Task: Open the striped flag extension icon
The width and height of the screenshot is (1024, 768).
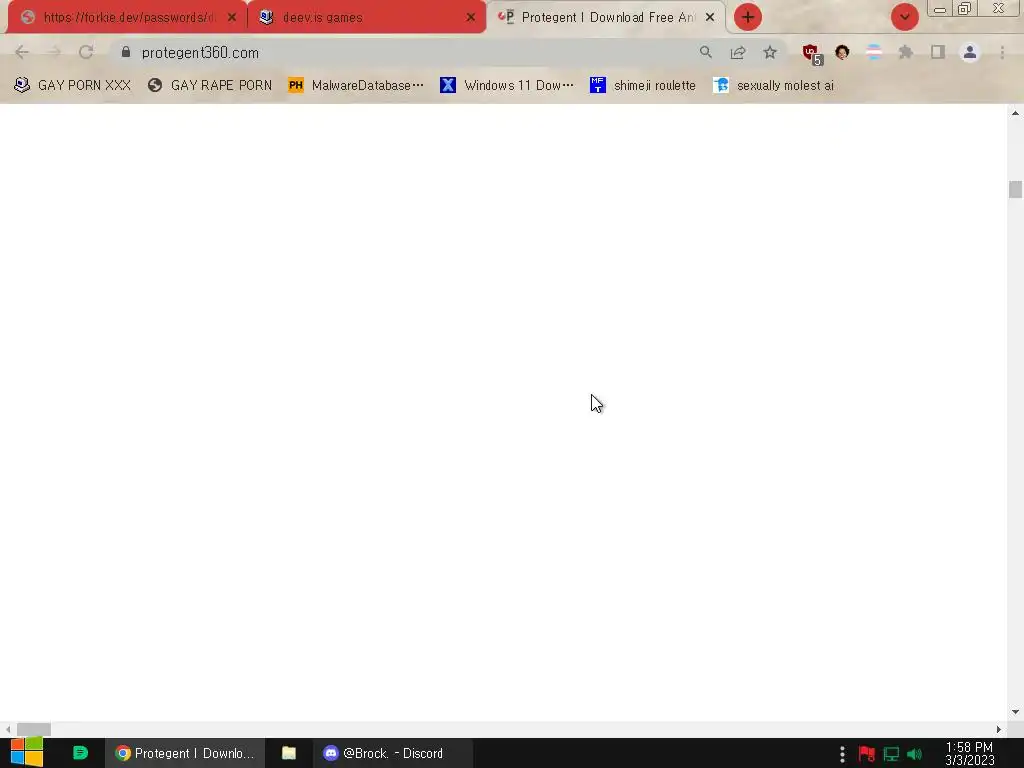Action: point(874,52)
